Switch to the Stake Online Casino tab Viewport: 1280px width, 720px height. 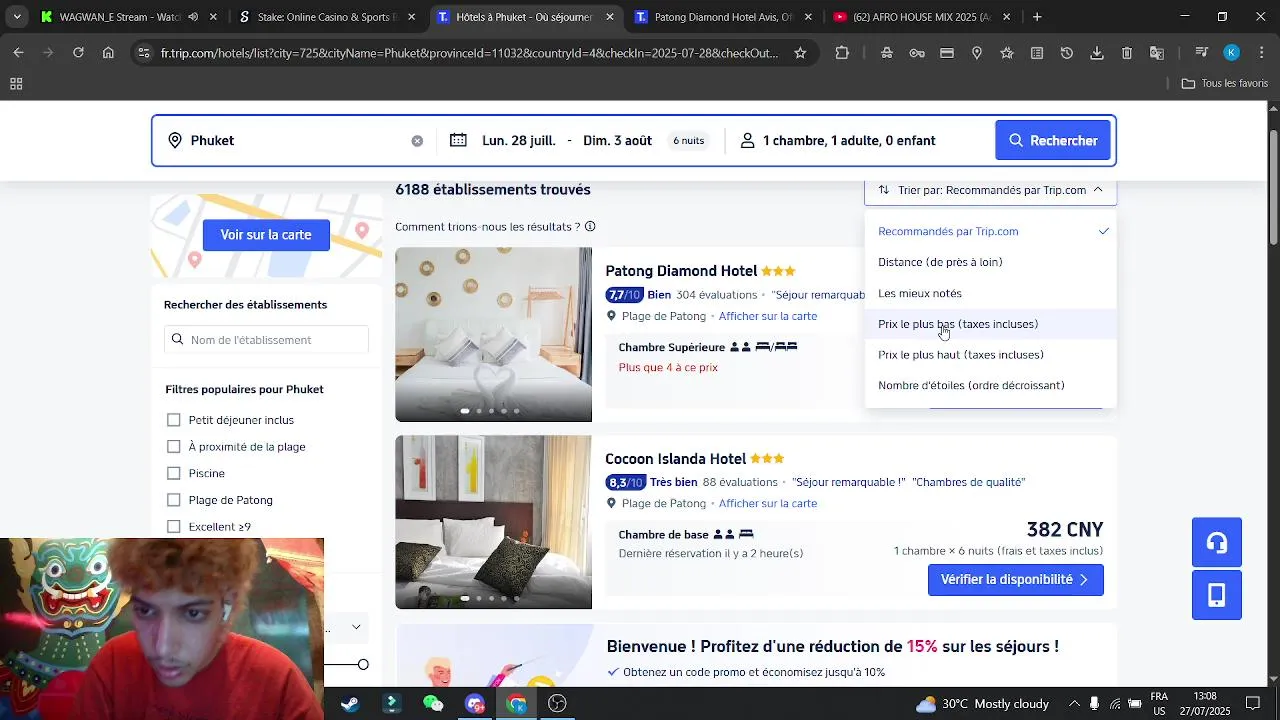click(x=325, y=17)
